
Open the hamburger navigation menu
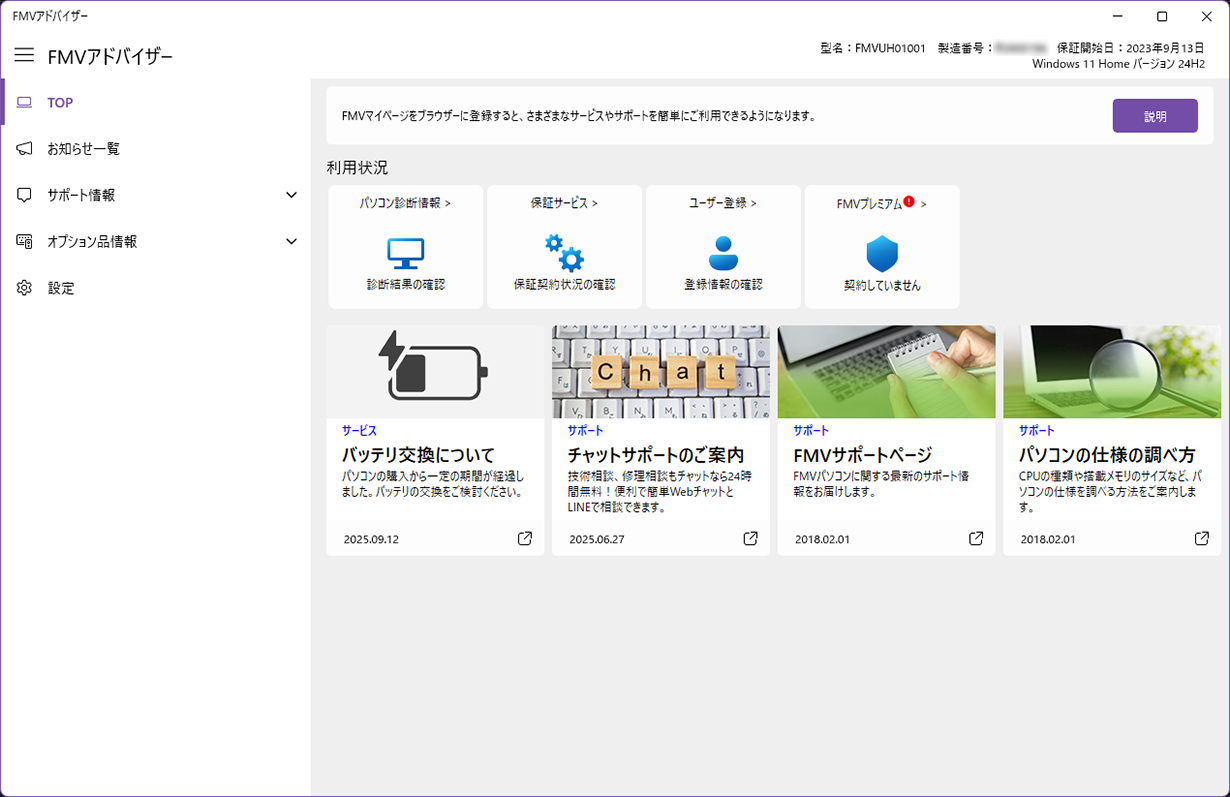click(24, 55)
